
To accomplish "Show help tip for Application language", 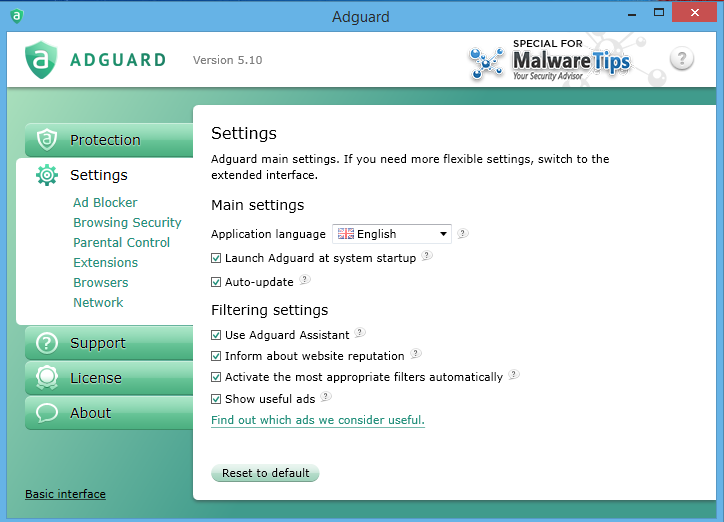I will [x=462, y=234].
